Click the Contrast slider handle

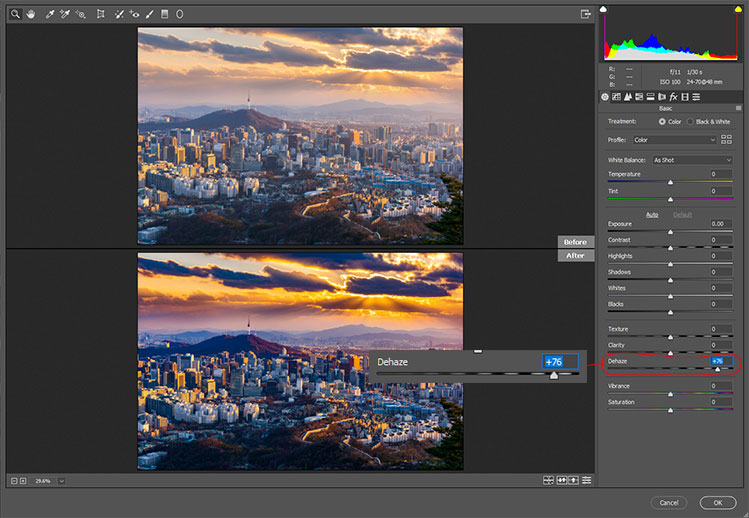click(670, 248)
